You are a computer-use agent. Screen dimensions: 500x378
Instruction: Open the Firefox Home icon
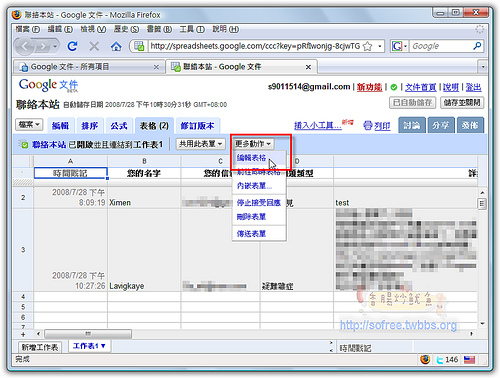pyautogui.click(x=116, y=46)
